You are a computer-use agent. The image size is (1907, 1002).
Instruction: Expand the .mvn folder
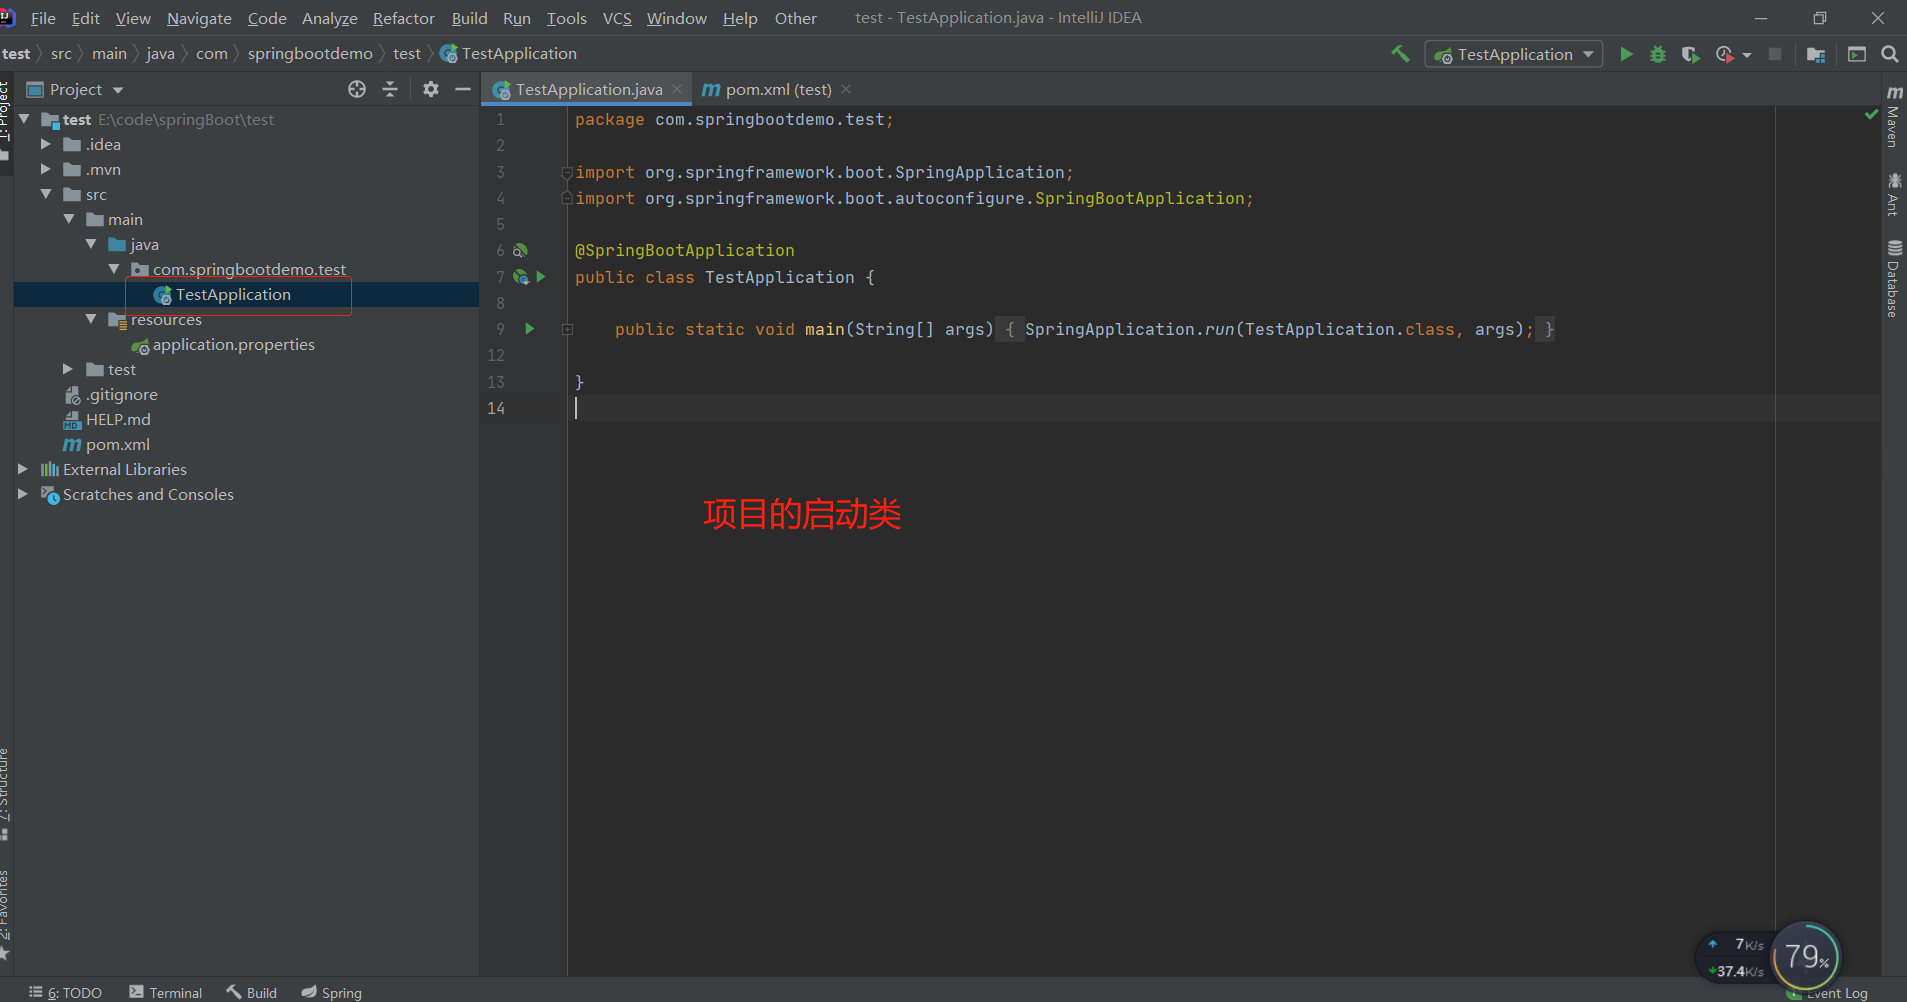point(45,169)
